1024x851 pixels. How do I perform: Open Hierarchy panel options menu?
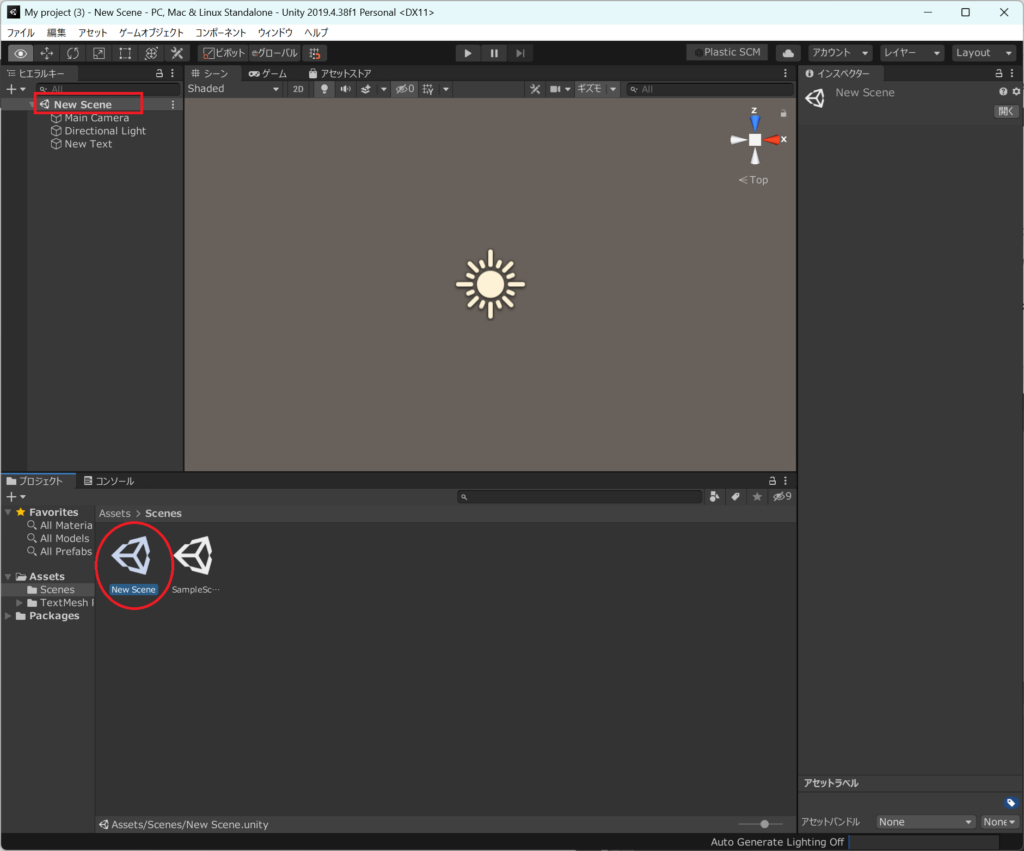point(172,74)
